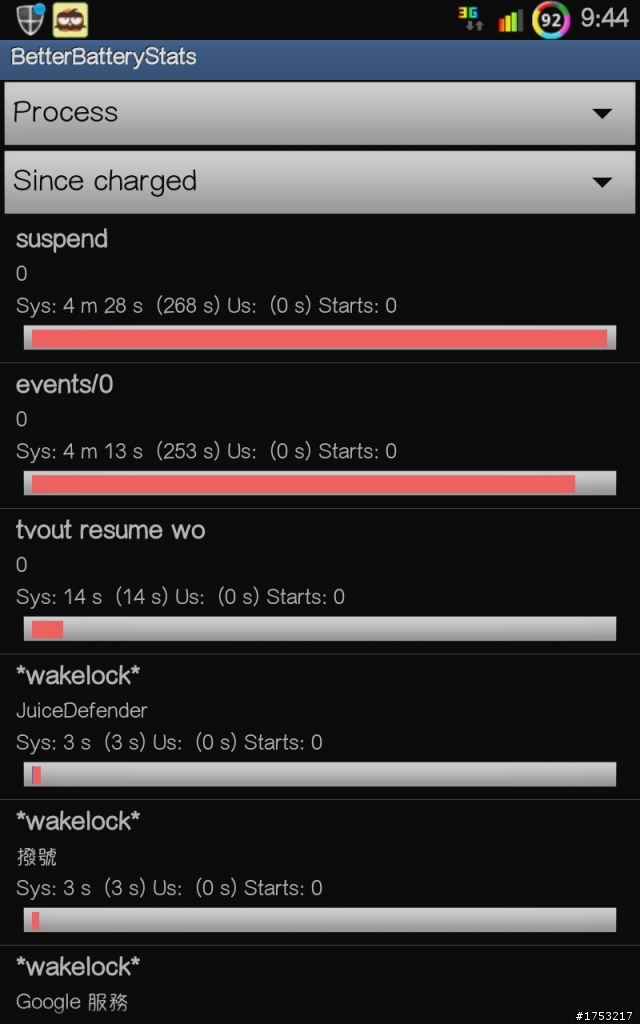Select the suspend process entry
This screenshot has height=1024, width=640.
[320, 289]
